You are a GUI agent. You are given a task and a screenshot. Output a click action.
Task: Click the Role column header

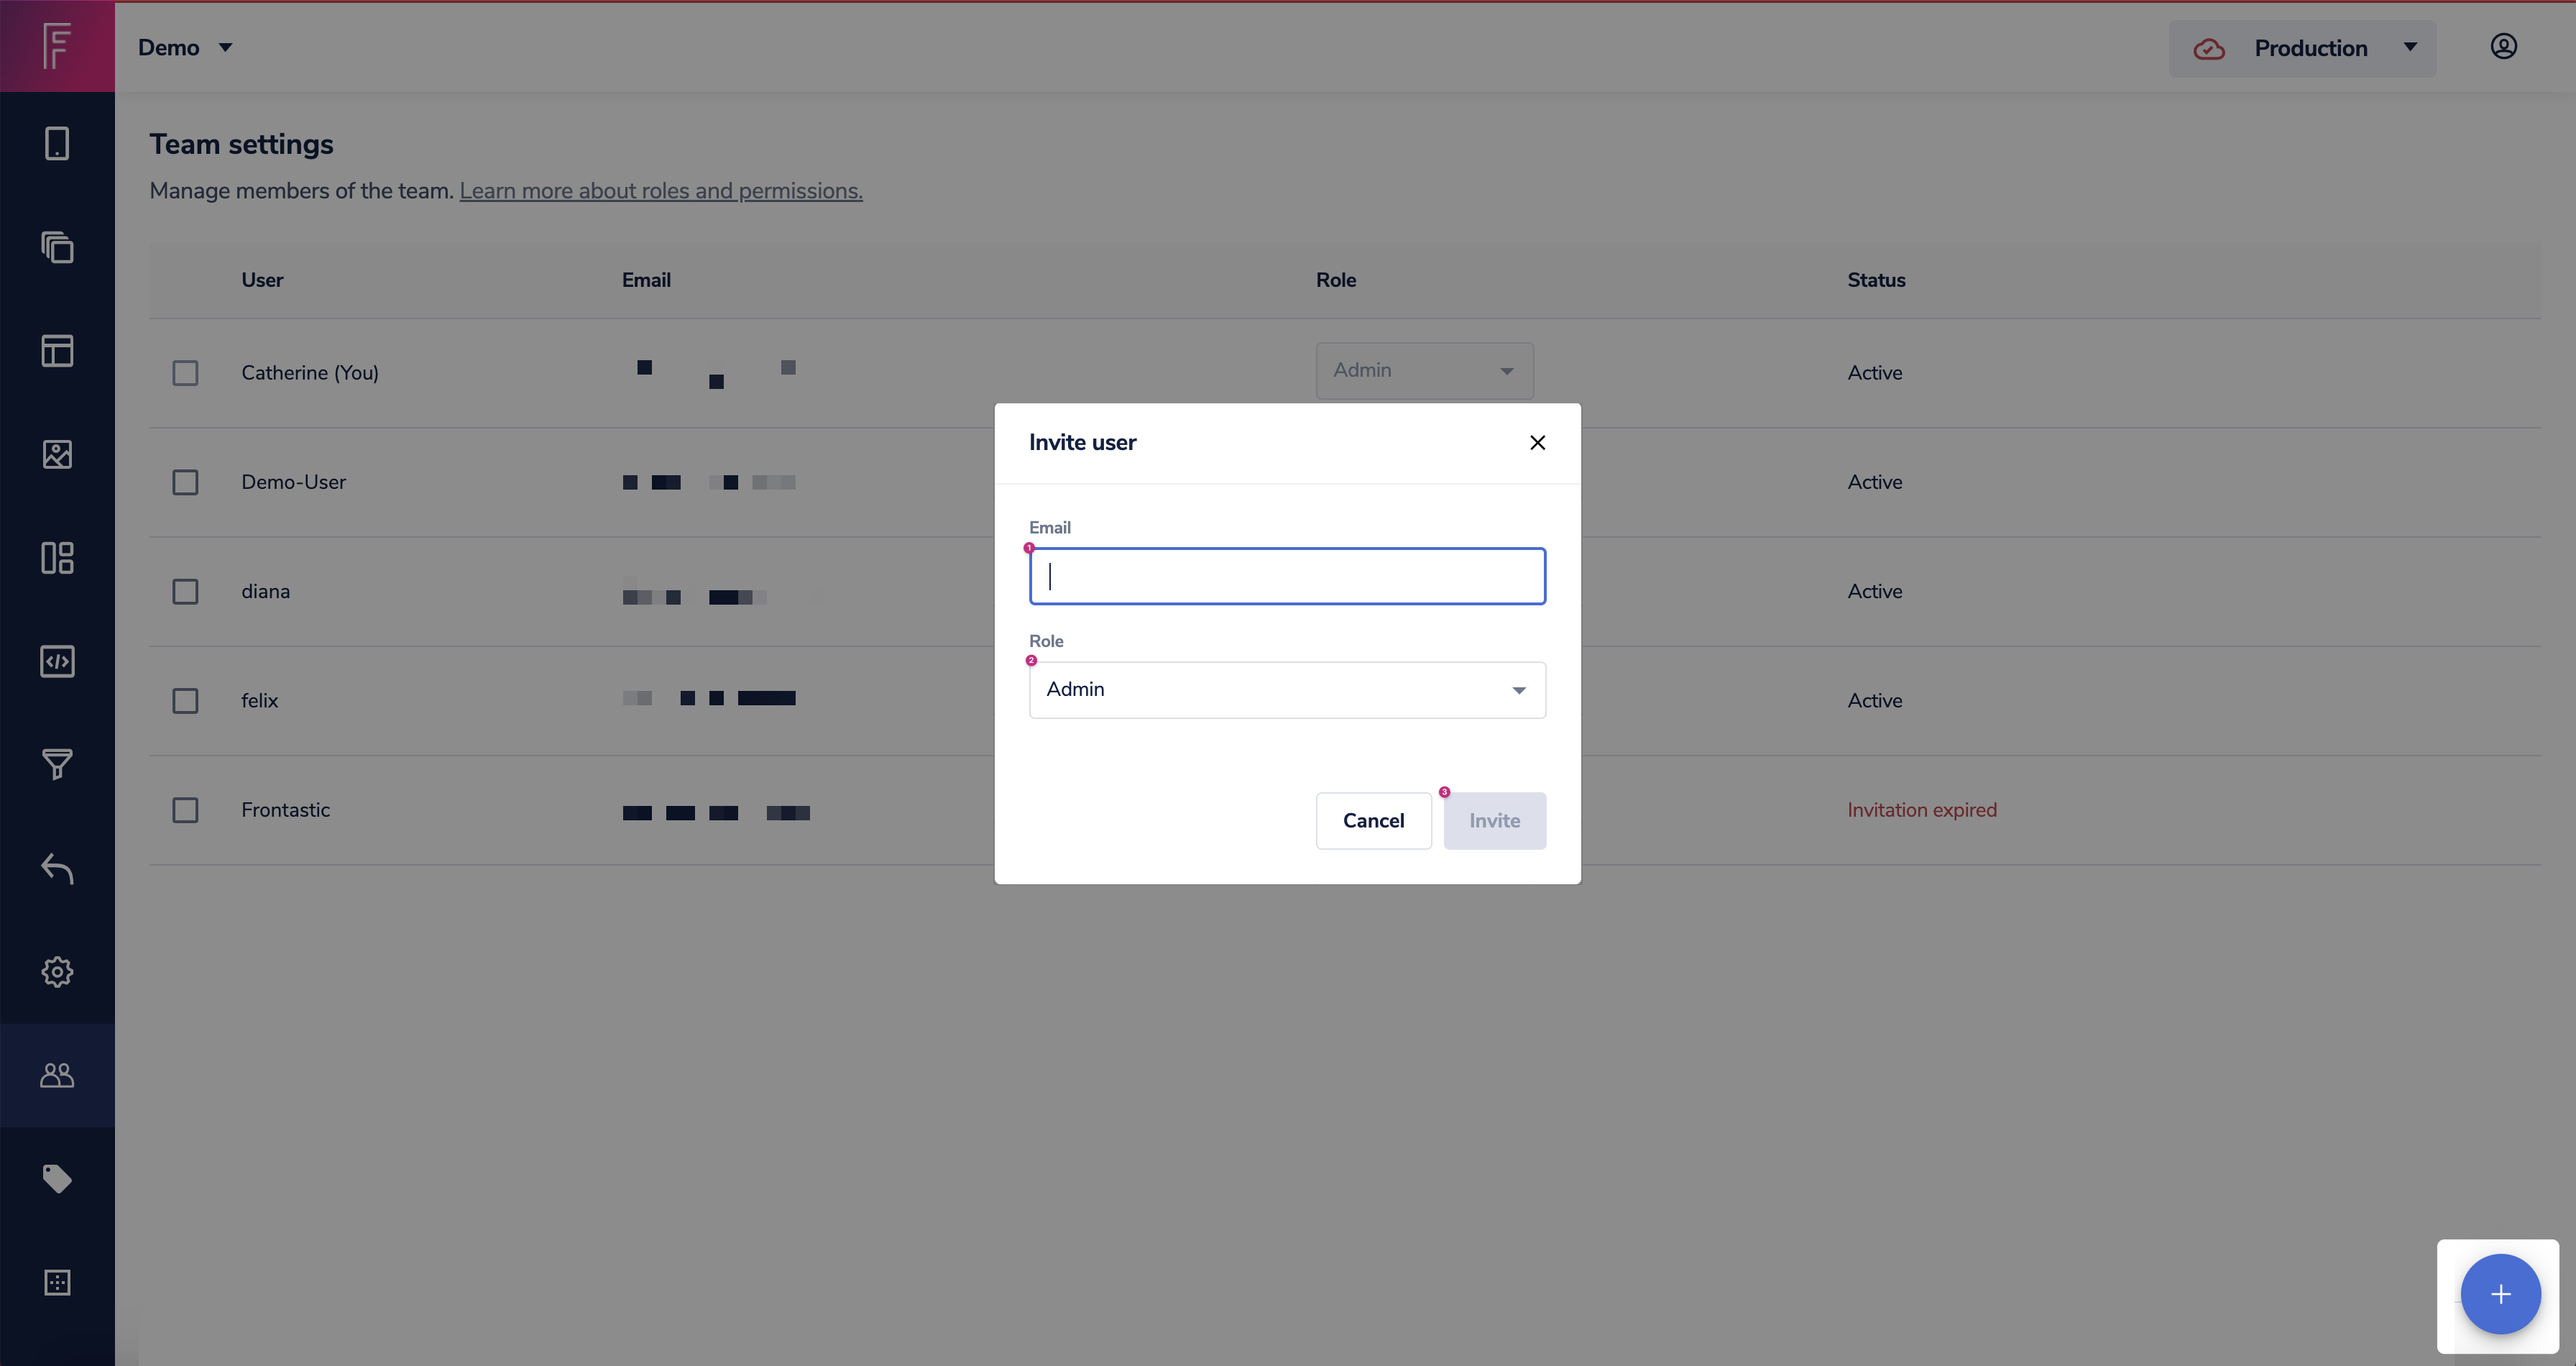pos(1336,280)
